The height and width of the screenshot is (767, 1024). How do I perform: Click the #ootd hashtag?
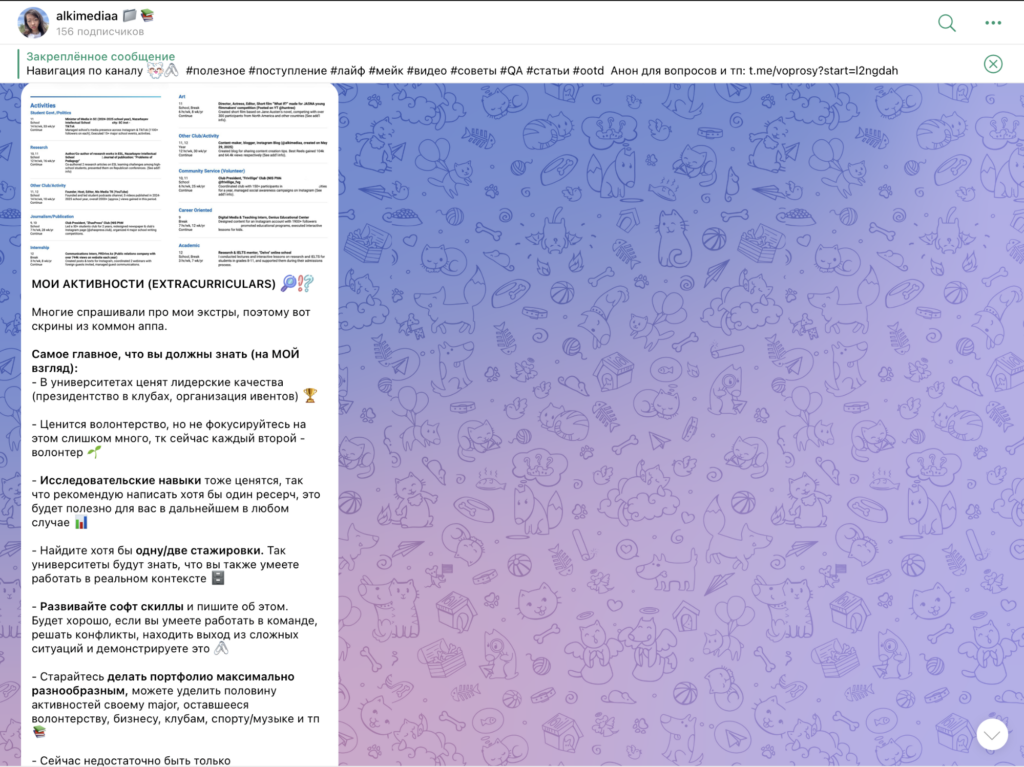589,71
